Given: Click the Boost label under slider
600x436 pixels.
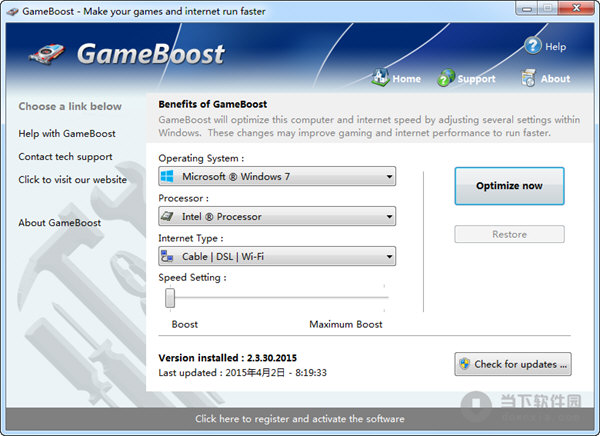Looking at the screenshot, I should 185,324.
